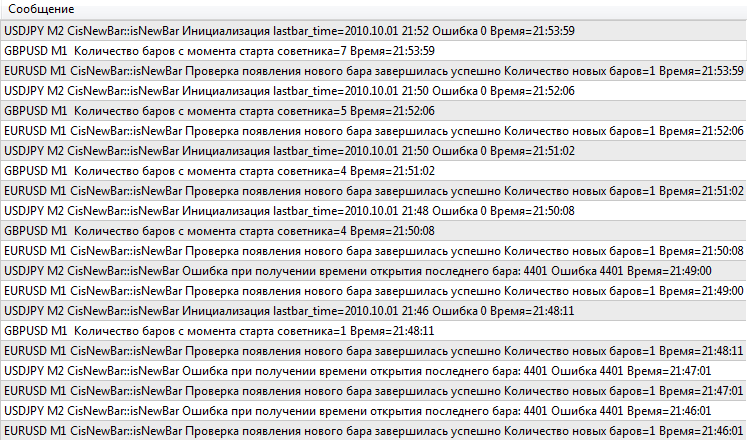Screen dimensions: 747x440
Task: Select GBPUSD M1 row with Время=21:51:02
Action: point(374,171)
